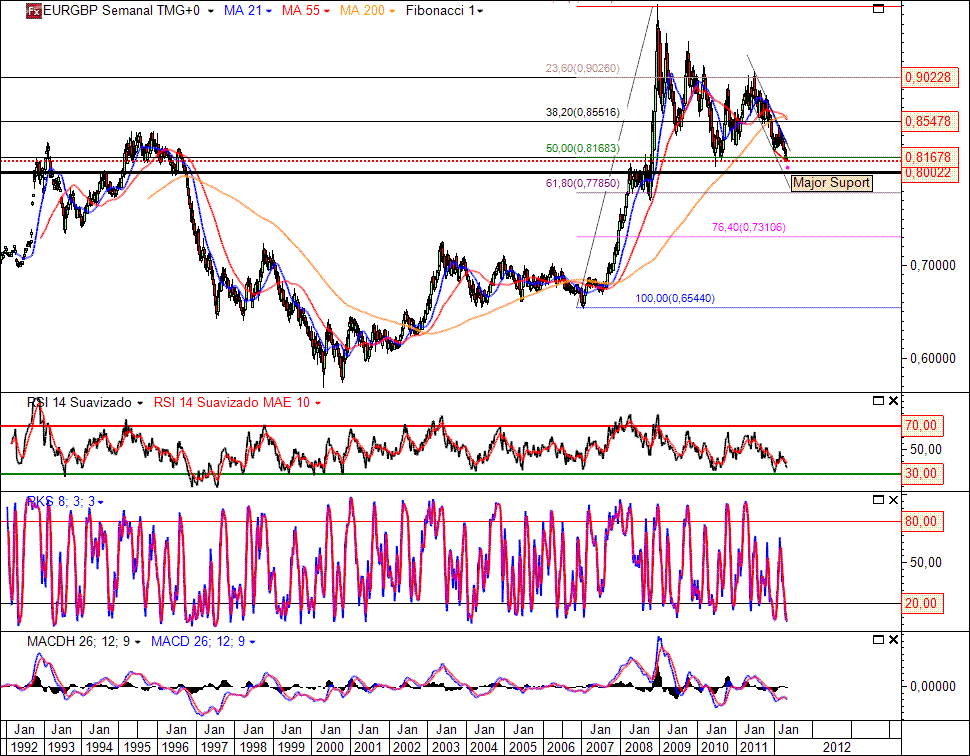This screenshot has height=756, width=970.
Task: Open the EURGBP Semanal TMG+0 dropdown arrow
Action: coord(211,11)
